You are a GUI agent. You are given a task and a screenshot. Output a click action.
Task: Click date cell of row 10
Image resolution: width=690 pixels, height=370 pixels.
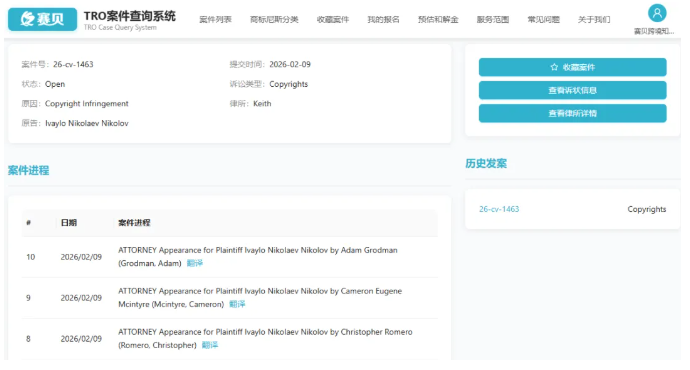pyautogui.click(x=81, y=257)
